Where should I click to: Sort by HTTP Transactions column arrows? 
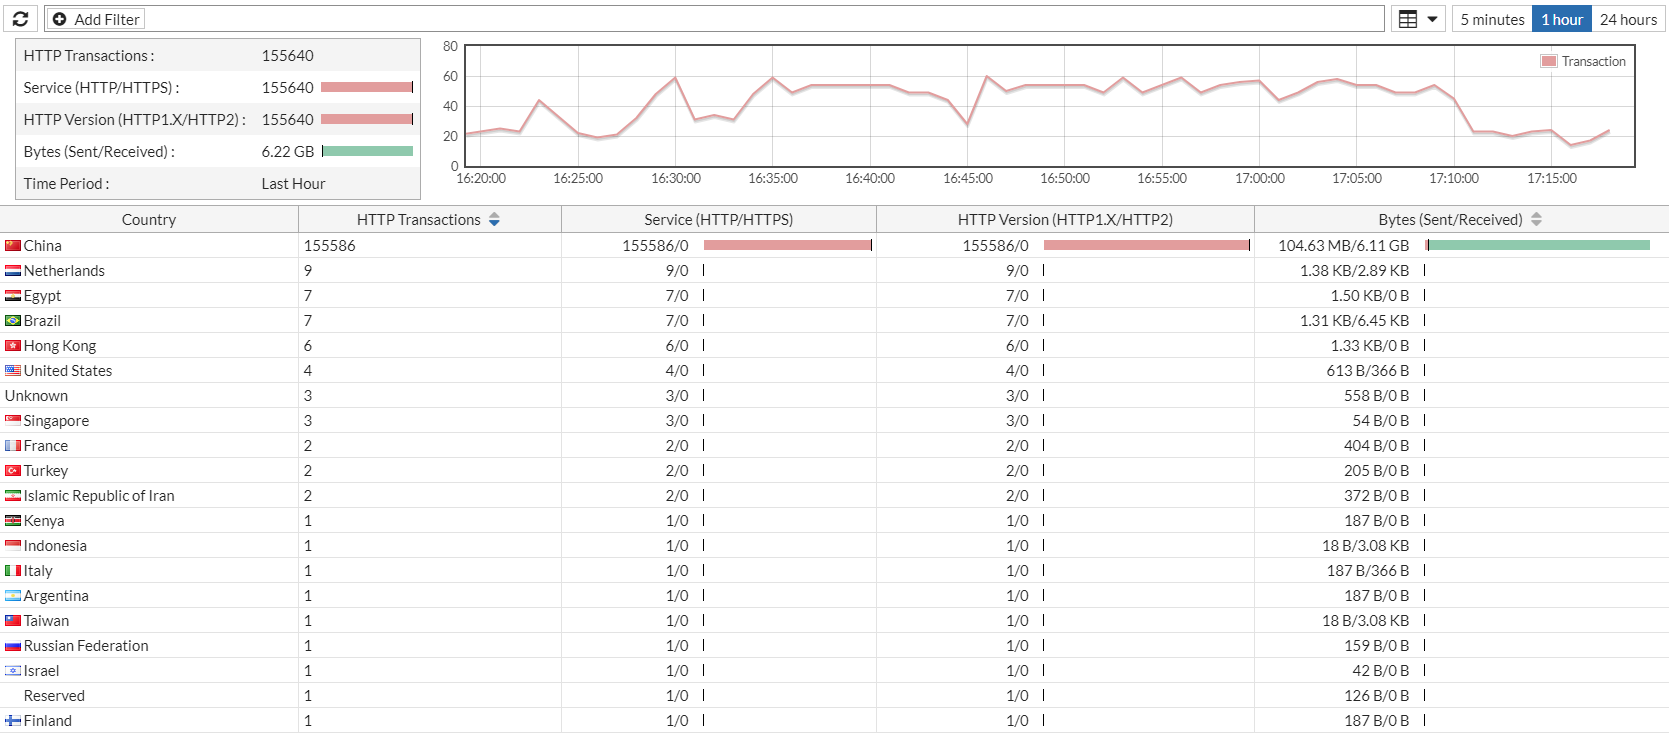tap(494, 220)
